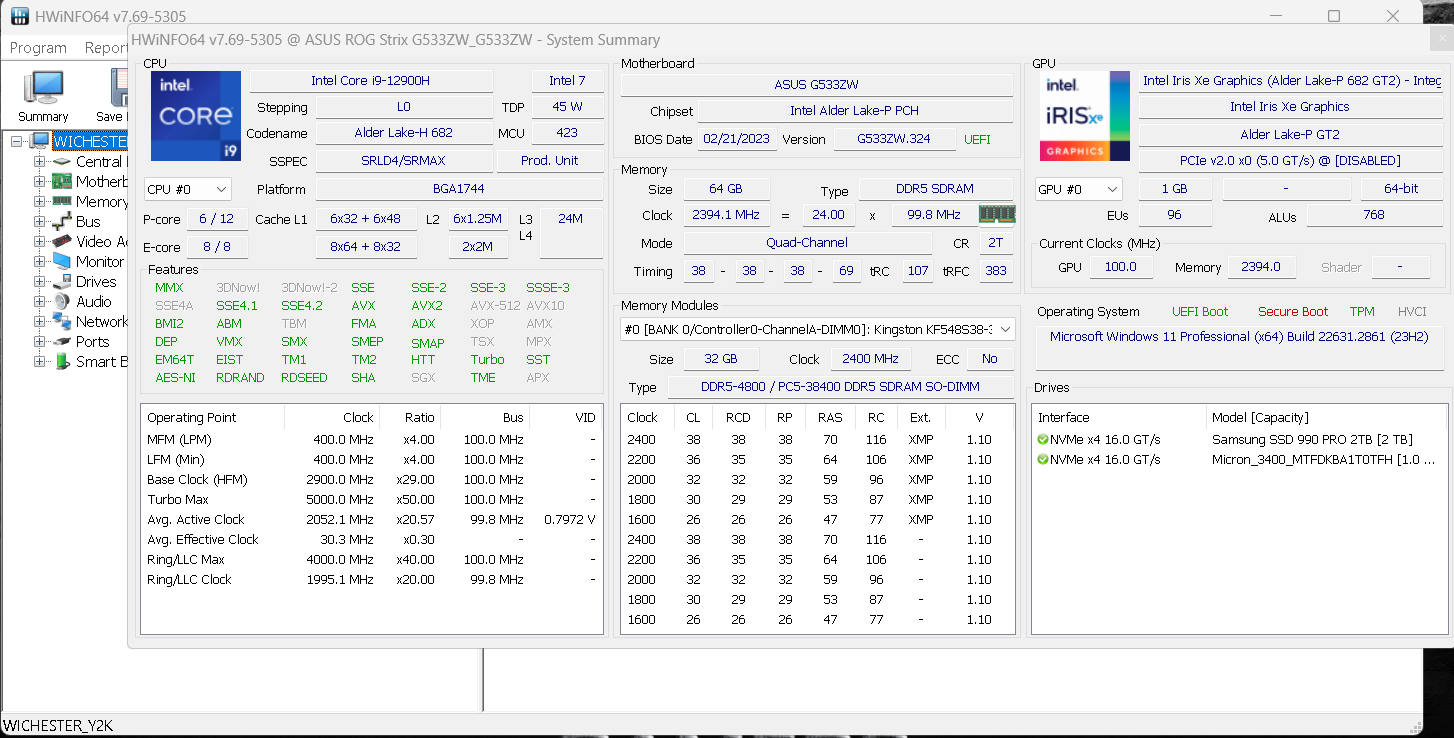Click the UEFI Boot status label
The width and height of the screenshot is (1454, 738).
pyautogui.click(x=1200, y=312)
